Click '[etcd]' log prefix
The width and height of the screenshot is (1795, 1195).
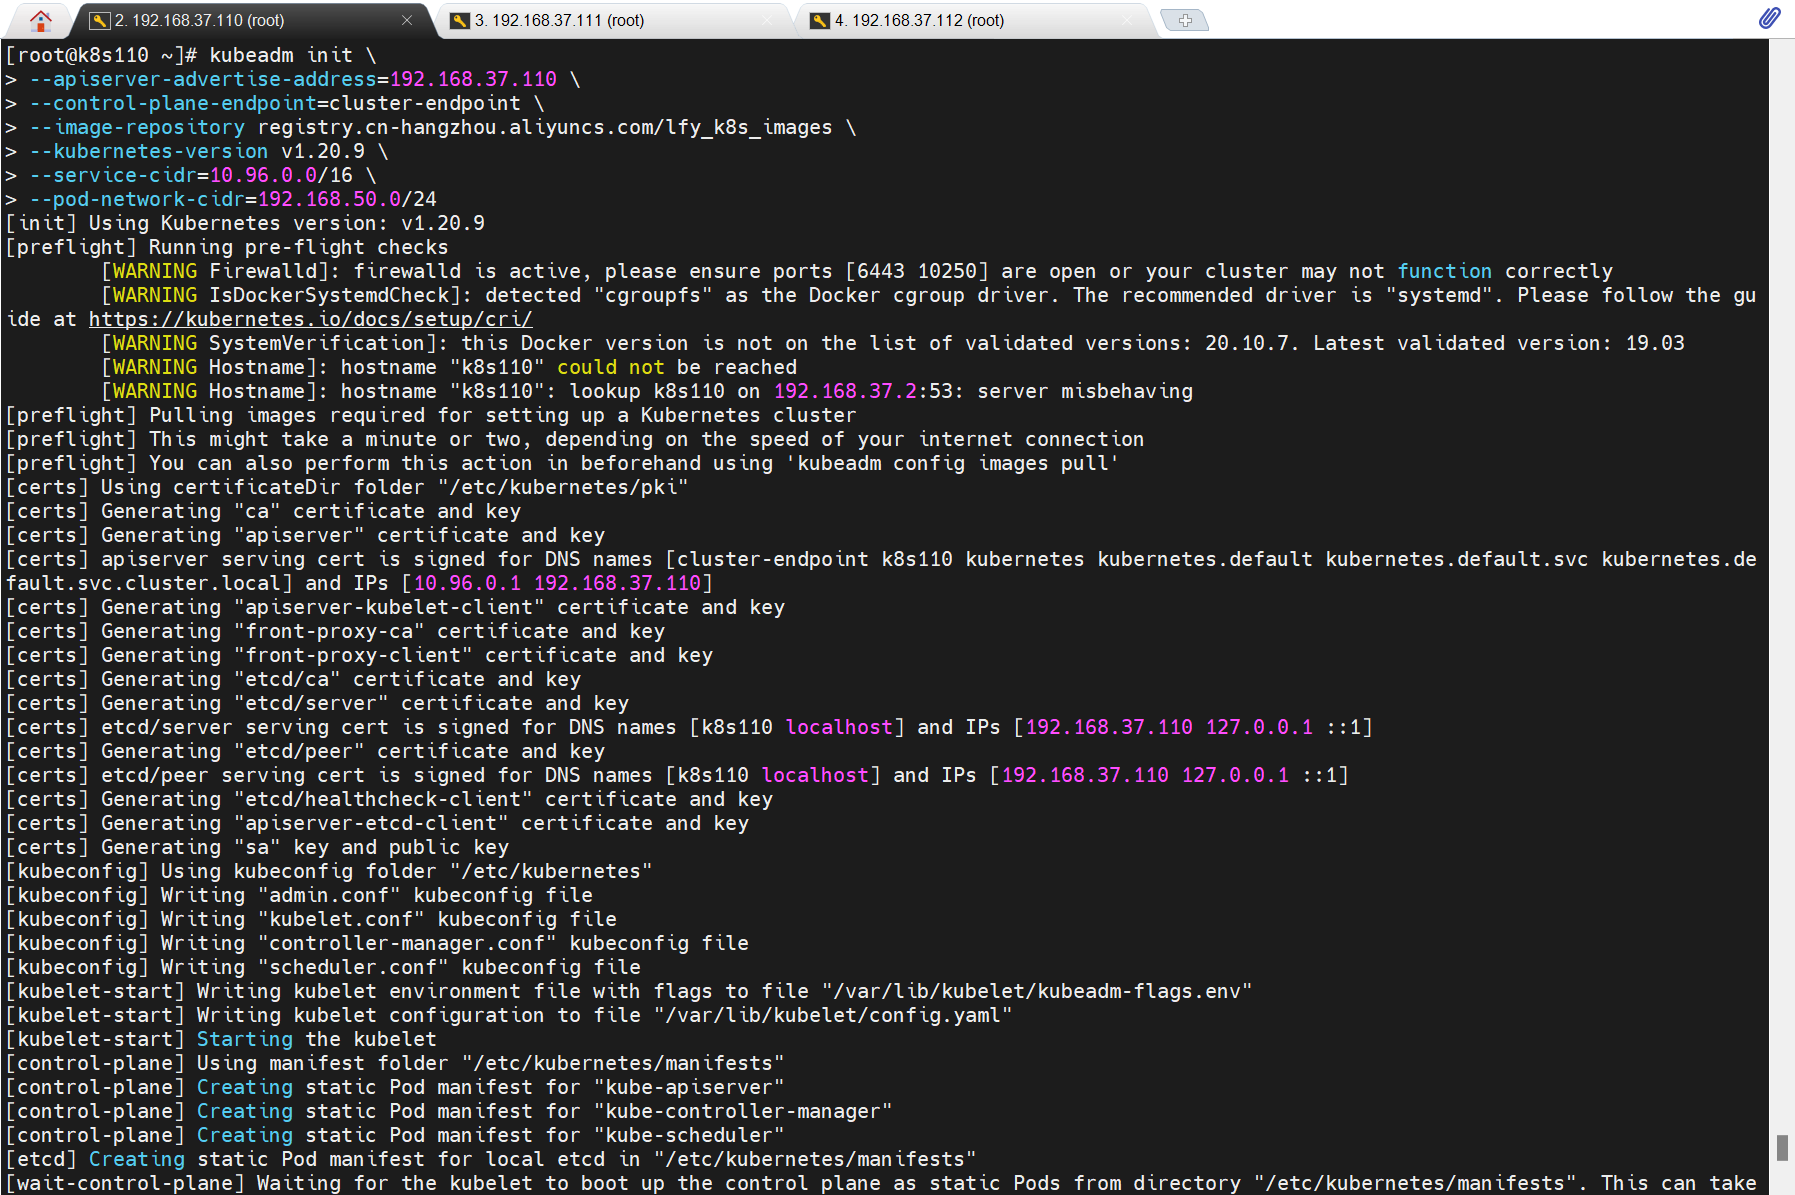[x=41, y=1159]
